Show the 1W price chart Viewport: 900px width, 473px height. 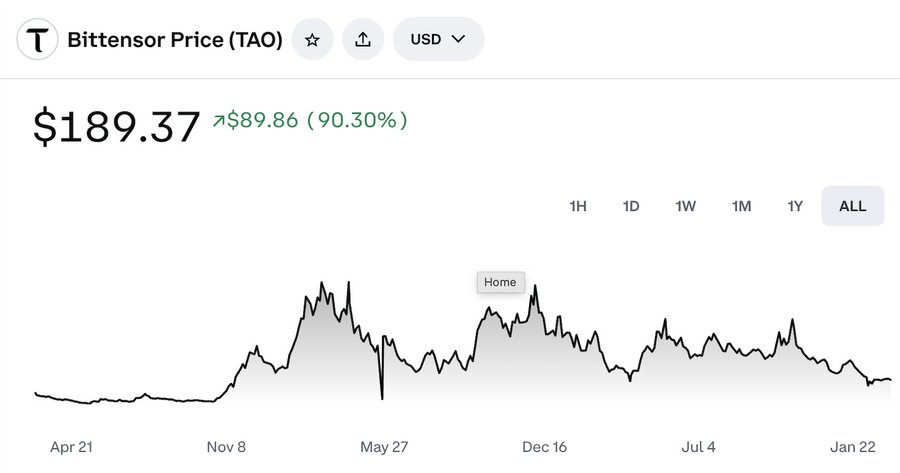685,206
